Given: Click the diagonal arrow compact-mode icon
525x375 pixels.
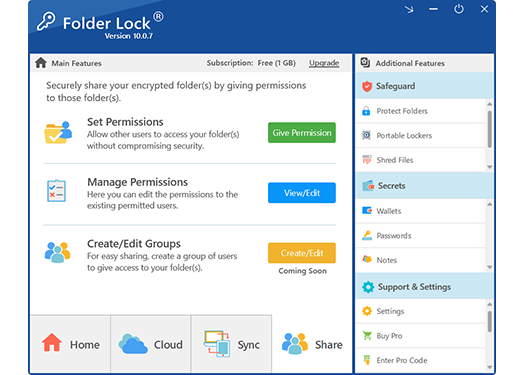Looking at the screenshot, I should 409,9.
